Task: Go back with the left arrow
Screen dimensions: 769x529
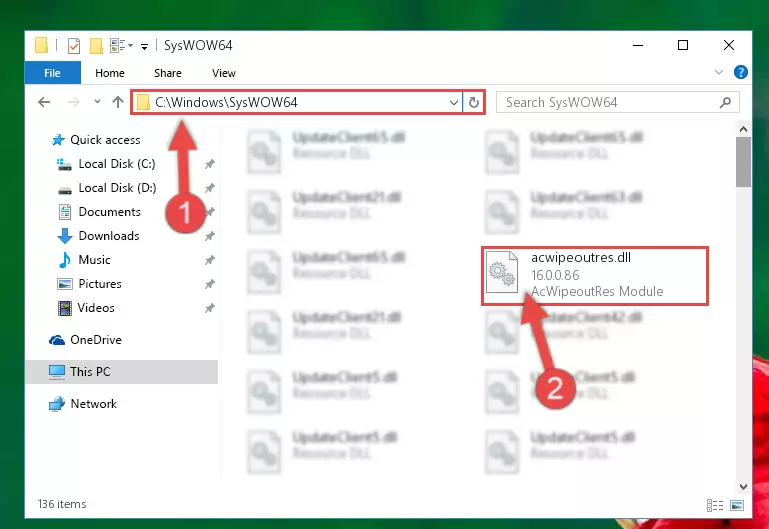Action: click(44, 102)
